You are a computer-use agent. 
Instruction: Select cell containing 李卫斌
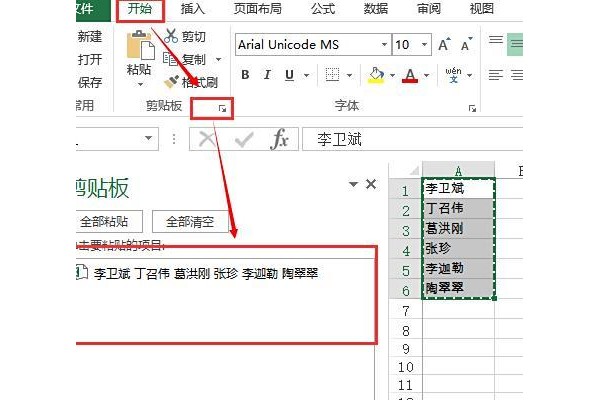(458, 188)
